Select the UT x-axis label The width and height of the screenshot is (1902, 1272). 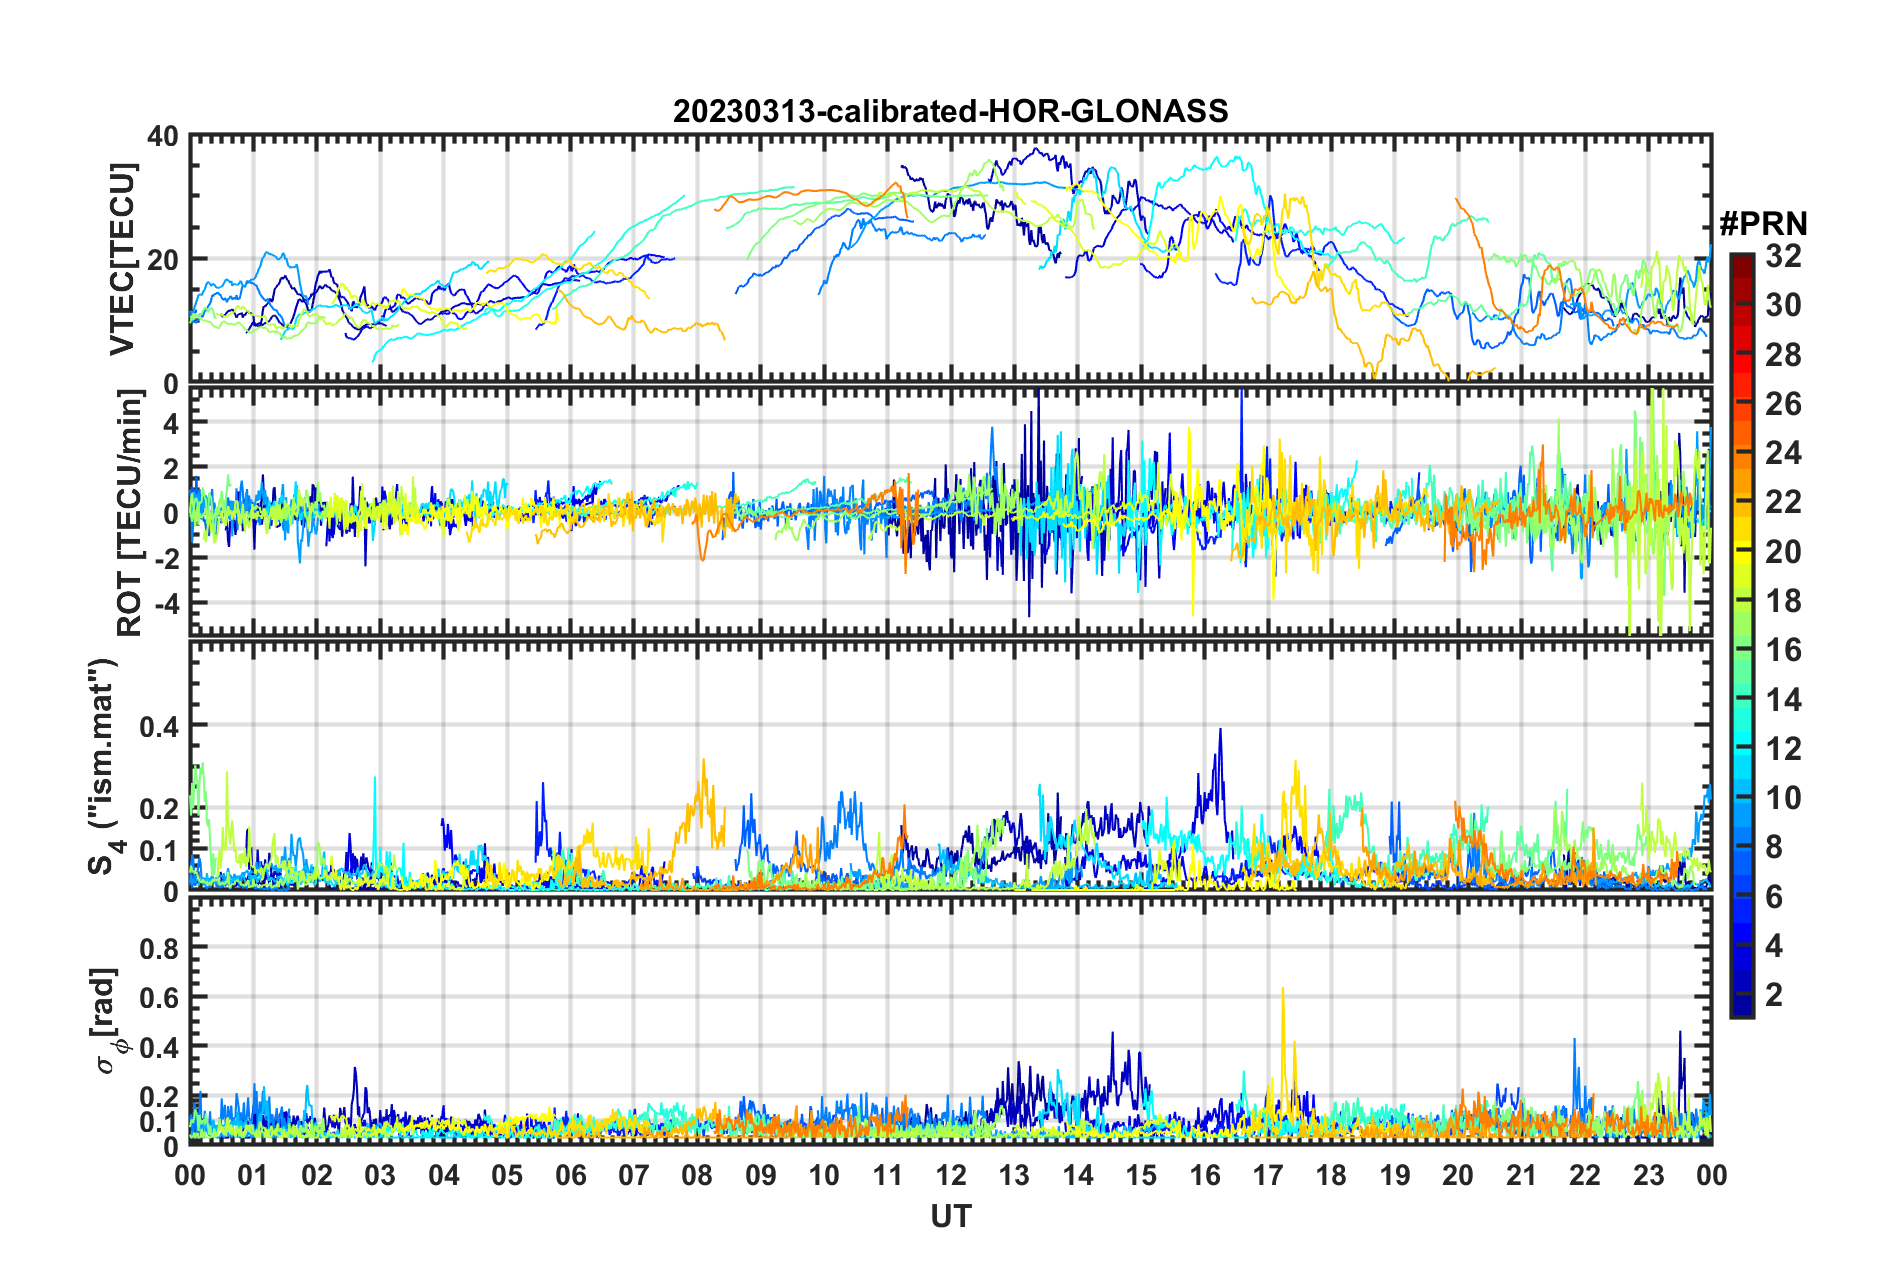(950, 1216)
